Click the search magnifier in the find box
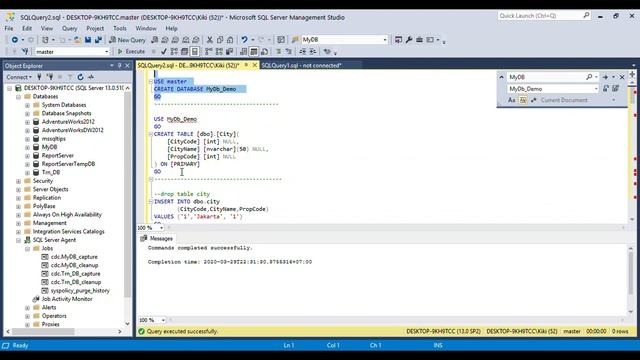 tap(589, 77)
